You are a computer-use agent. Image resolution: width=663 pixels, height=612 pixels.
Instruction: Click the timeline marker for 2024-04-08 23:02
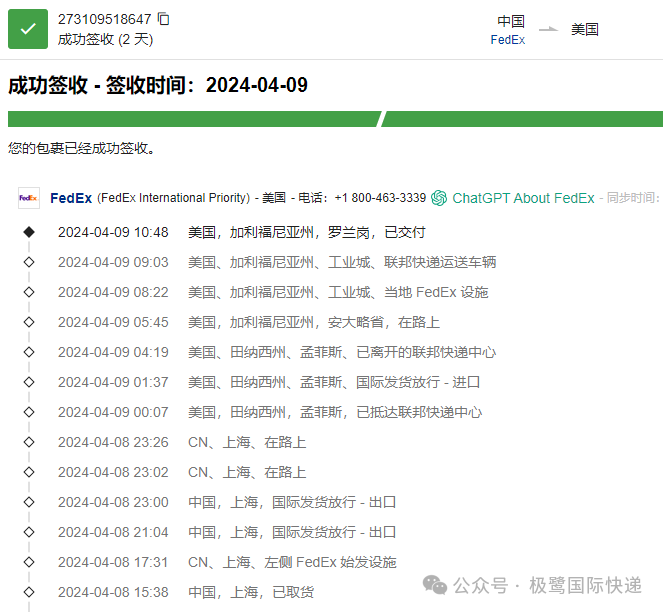[29, 472]
